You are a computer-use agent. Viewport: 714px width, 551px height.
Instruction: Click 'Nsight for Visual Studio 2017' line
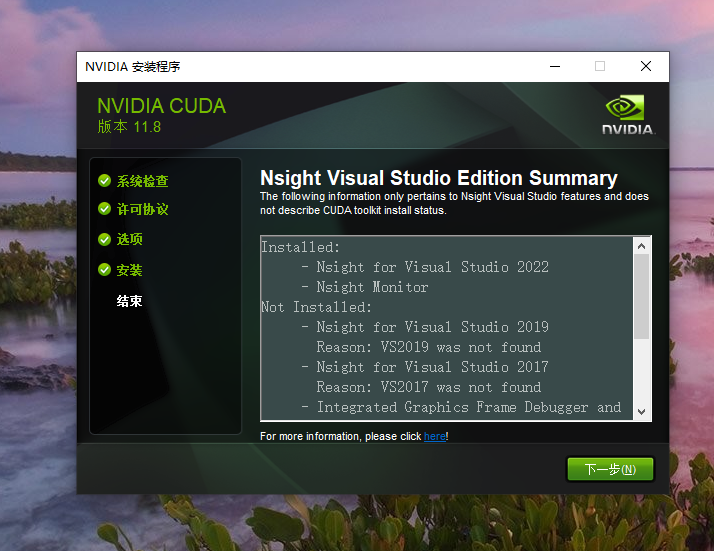pyautogui.click(x=433, y=367)
